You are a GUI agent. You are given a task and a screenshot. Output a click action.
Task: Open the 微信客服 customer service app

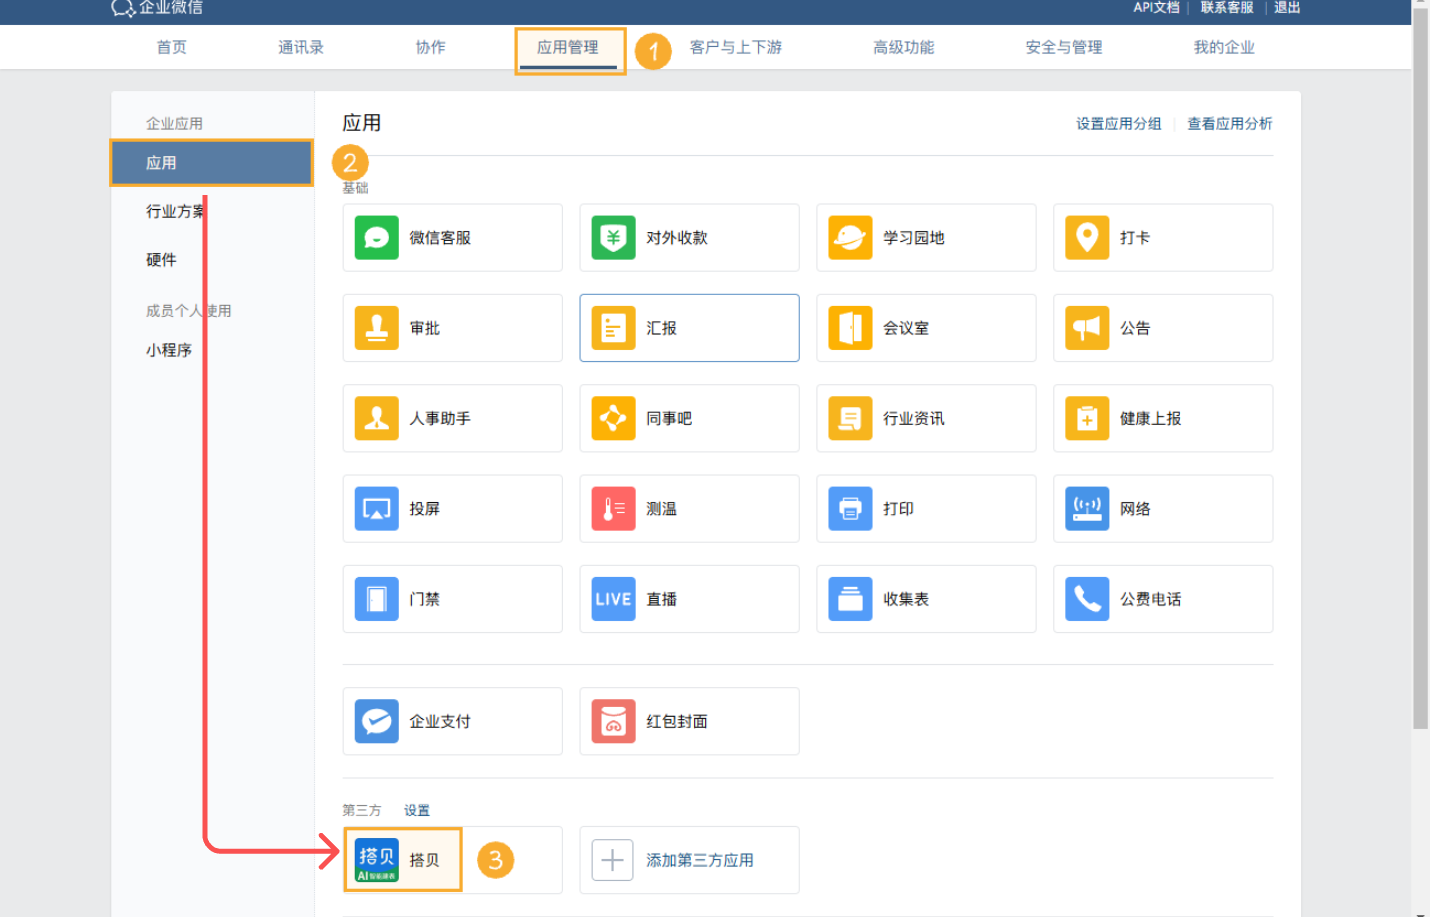[452, 237]
